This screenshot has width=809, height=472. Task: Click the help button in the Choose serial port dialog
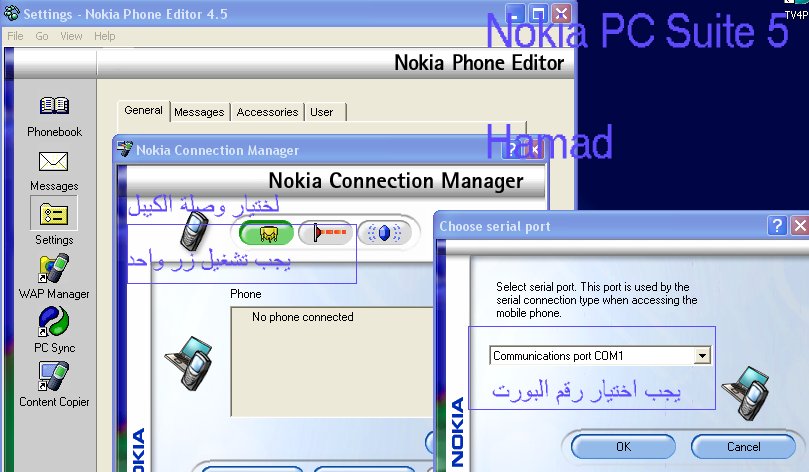[777, 225]
